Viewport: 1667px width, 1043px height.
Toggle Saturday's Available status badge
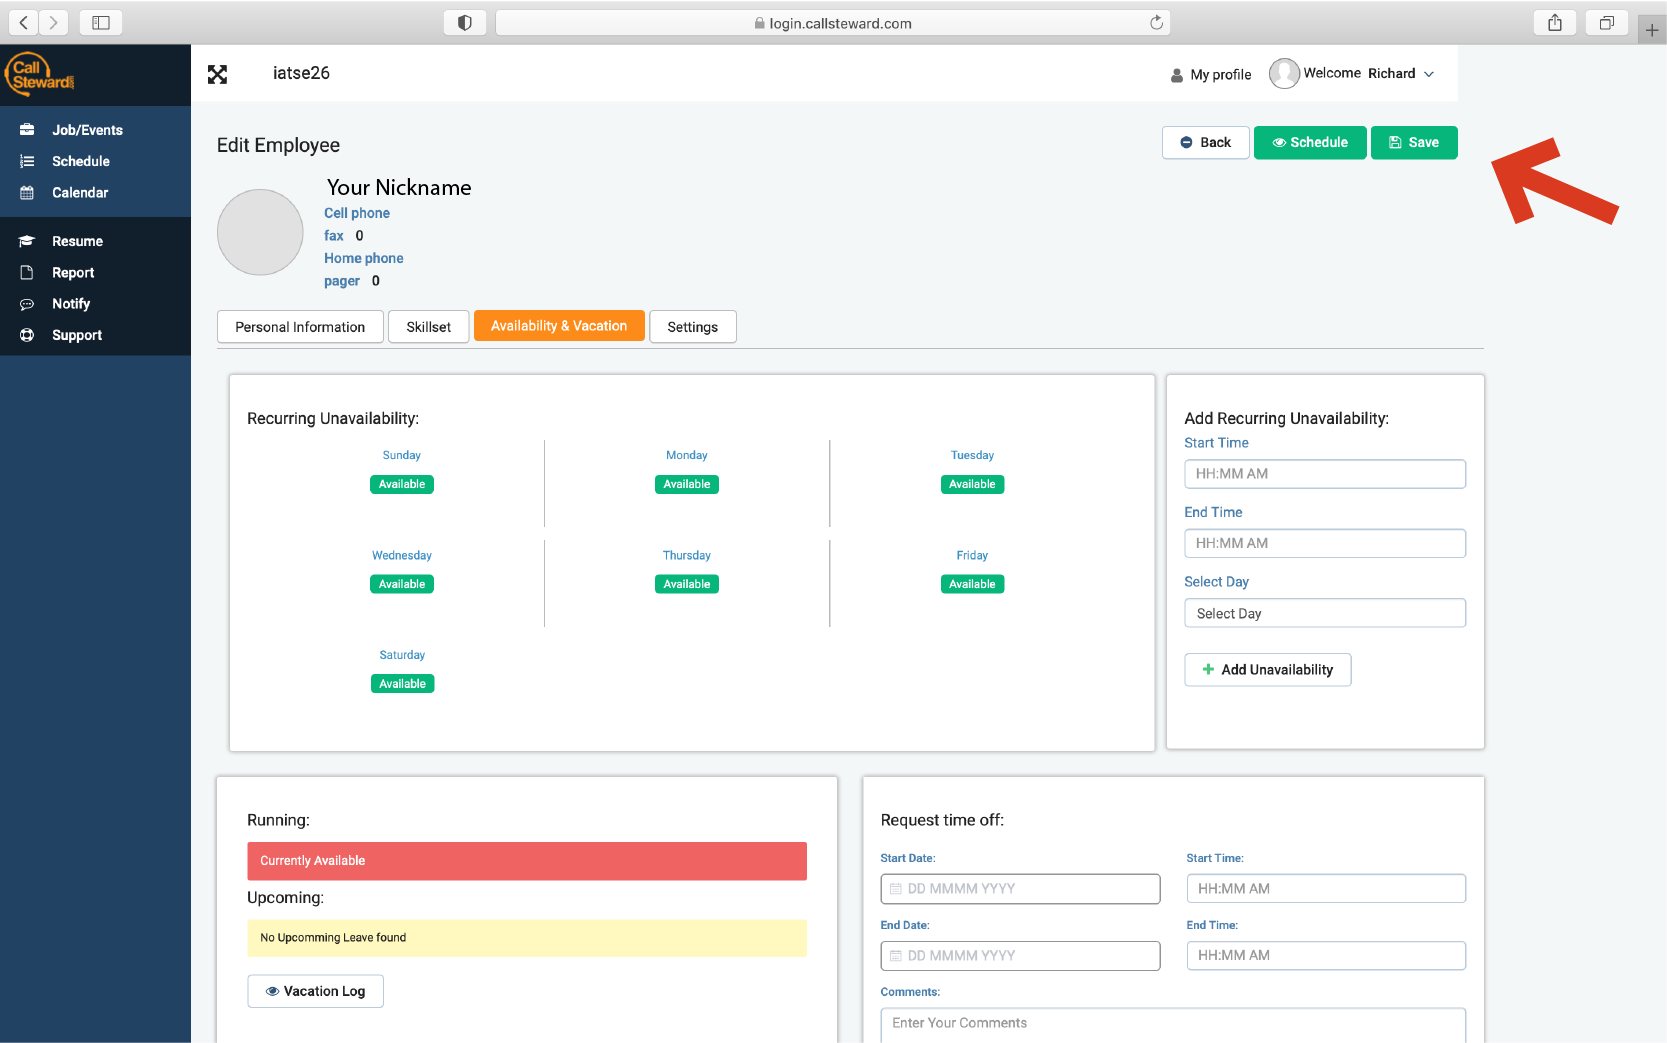click(x=402, y=684)
